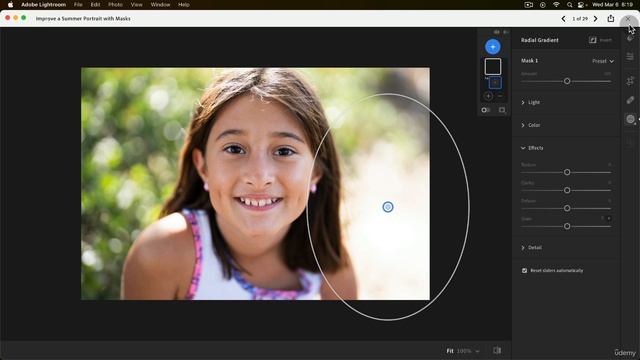Viewport: 640px width, 360px height.
Task: Open the File menu
Action: click(78, 4)
